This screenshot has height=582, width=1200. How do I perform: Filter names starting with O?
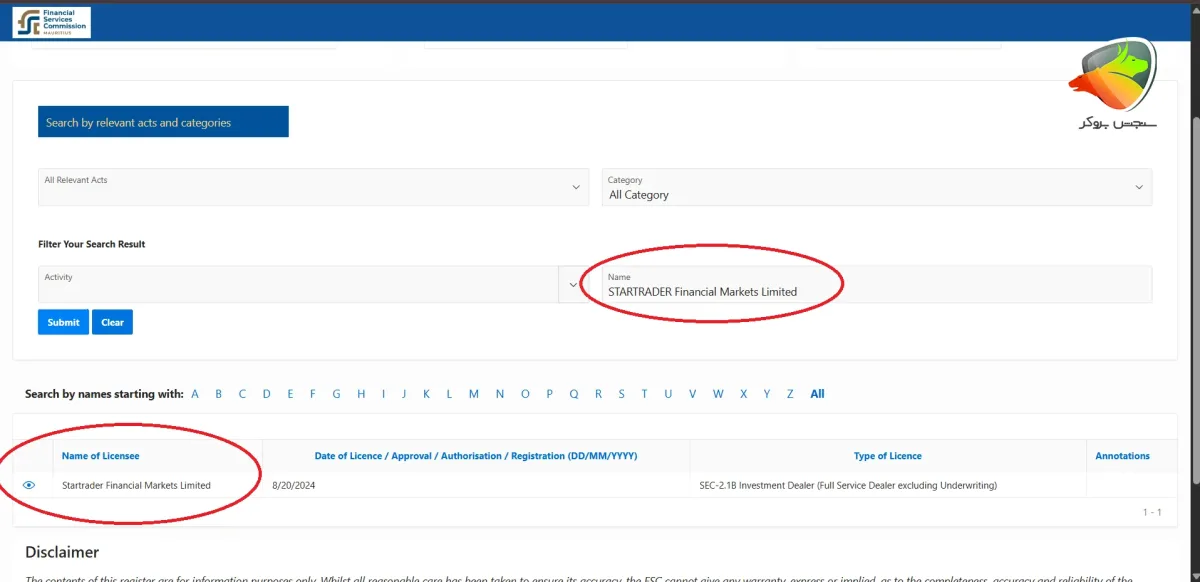coord(525,394)
